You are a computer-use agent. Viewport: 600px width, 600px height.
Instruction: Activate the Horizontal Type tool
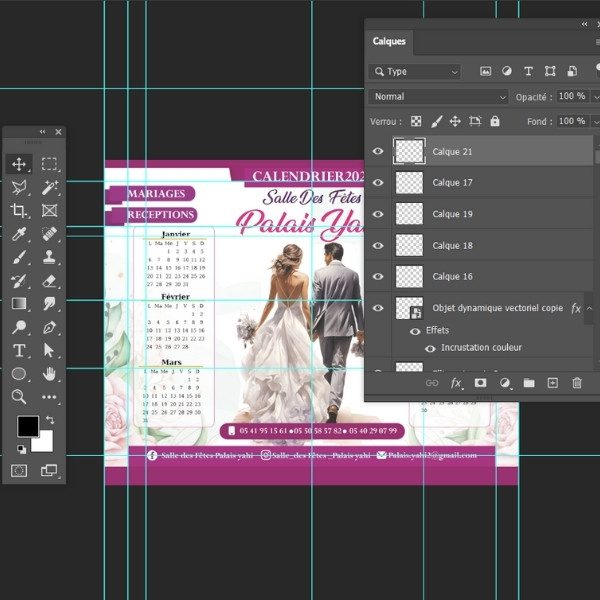coord(19,350)
